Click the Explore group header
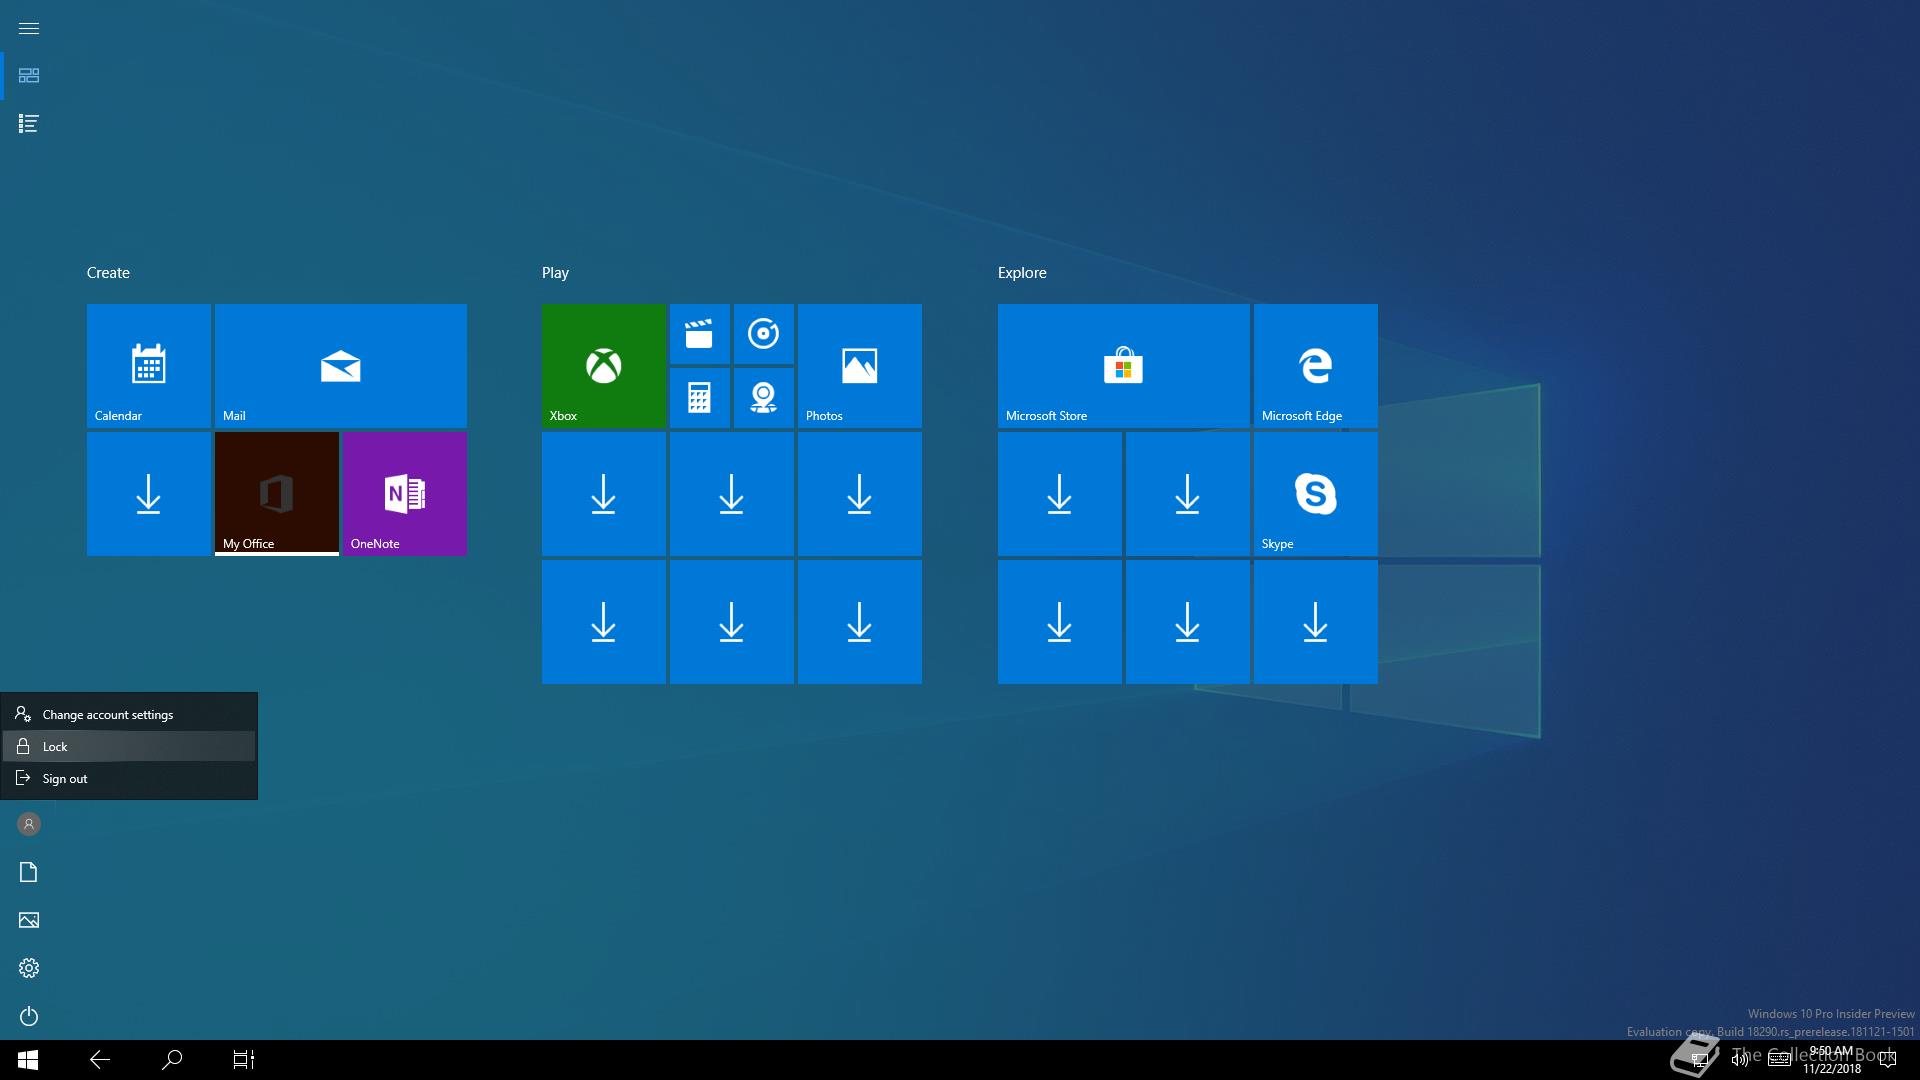The image size is (1920, 1080). click(x=1022, y=273)
